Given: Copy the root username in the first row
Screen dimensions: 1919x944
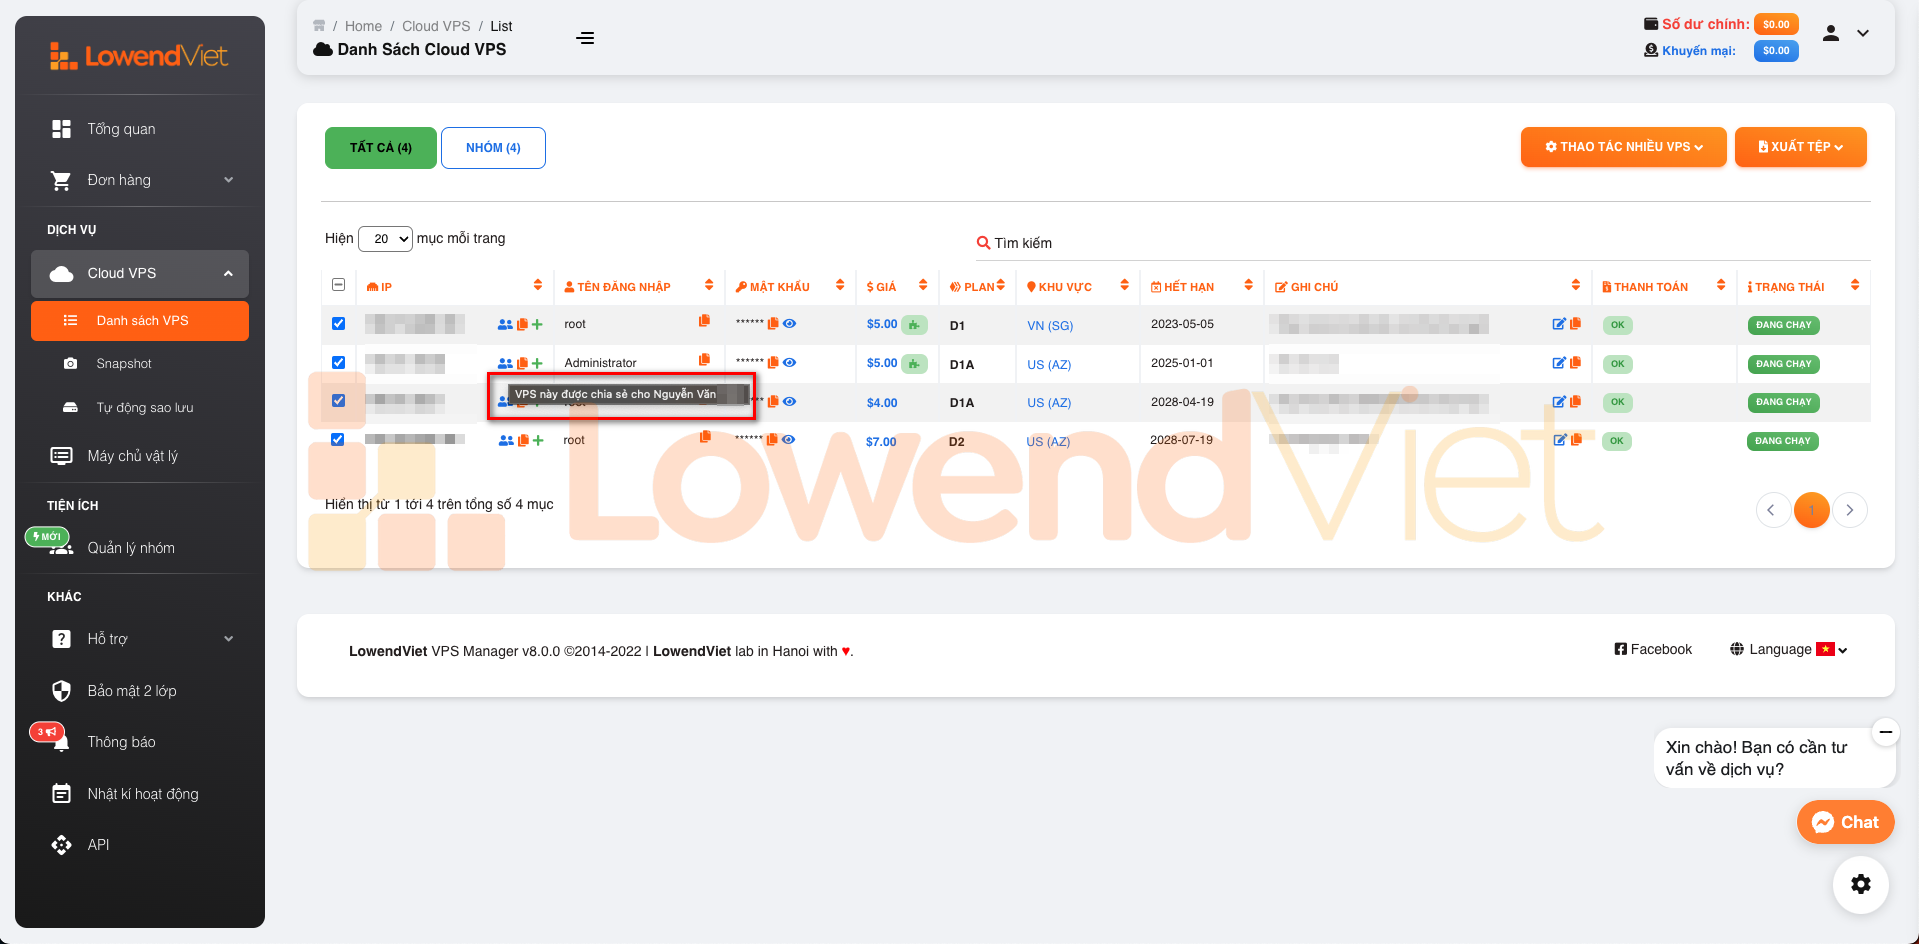Looking at the screenshot, I should point(705,321).
